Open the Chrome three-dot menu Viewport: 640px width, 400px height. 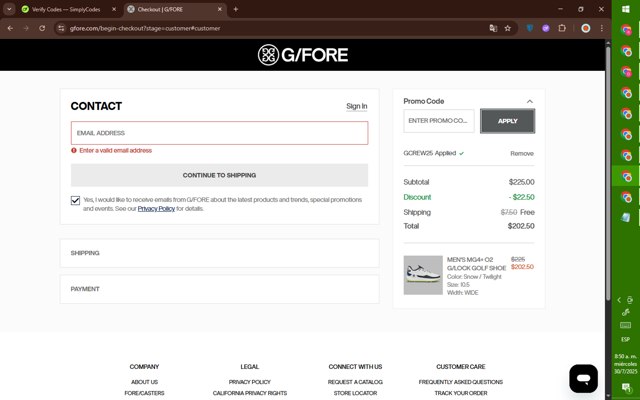click(x=602, y=28)
